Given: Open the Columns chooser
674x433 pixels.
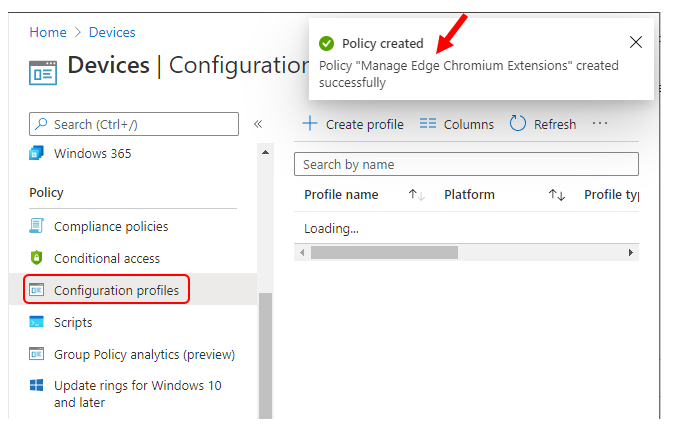Looking at the screenshot, I should point(457,124).
